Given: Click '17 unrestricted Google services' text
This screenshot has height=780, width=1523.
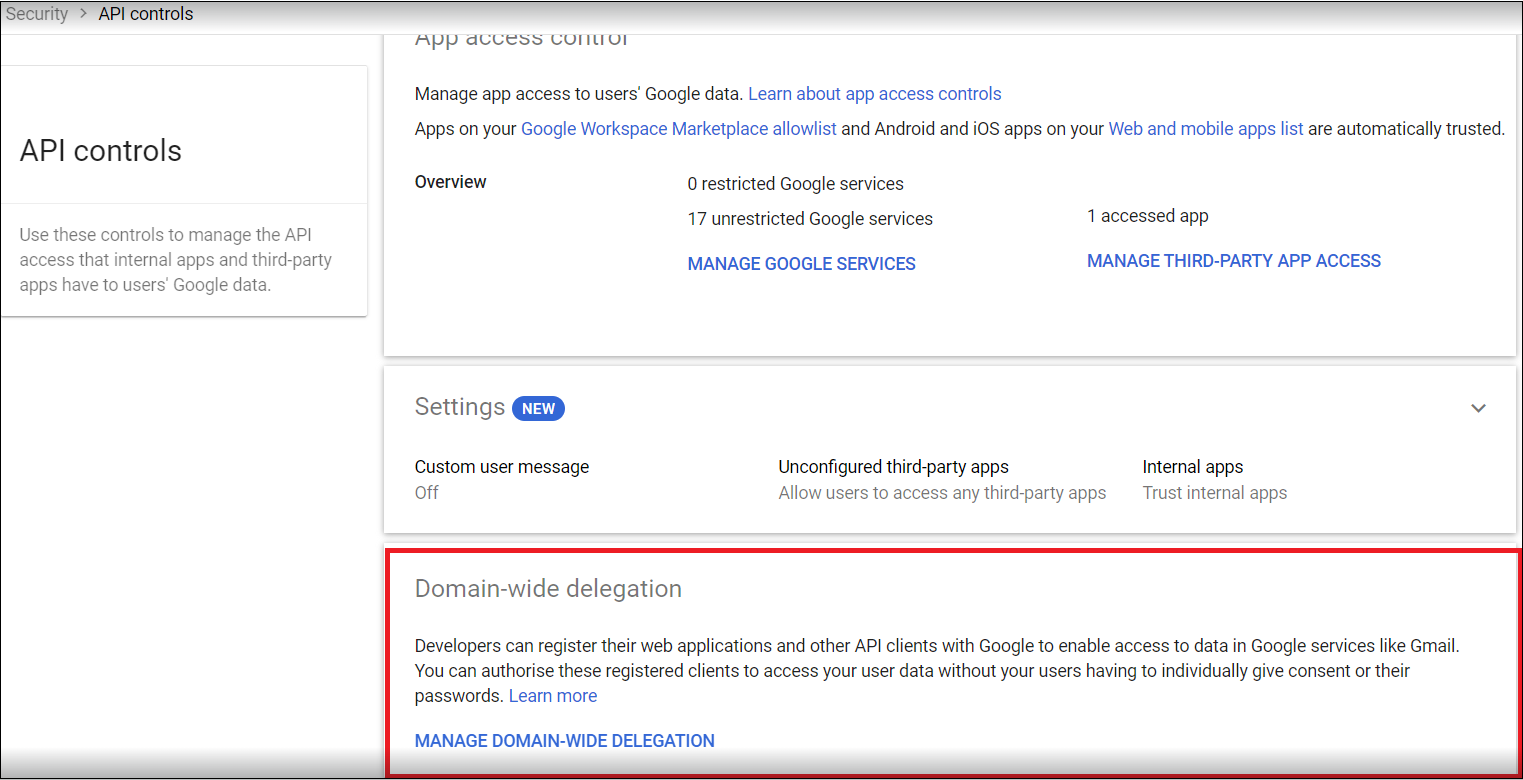Looking at the screenshot, I should pyautogui.click(x=810, y=219).
